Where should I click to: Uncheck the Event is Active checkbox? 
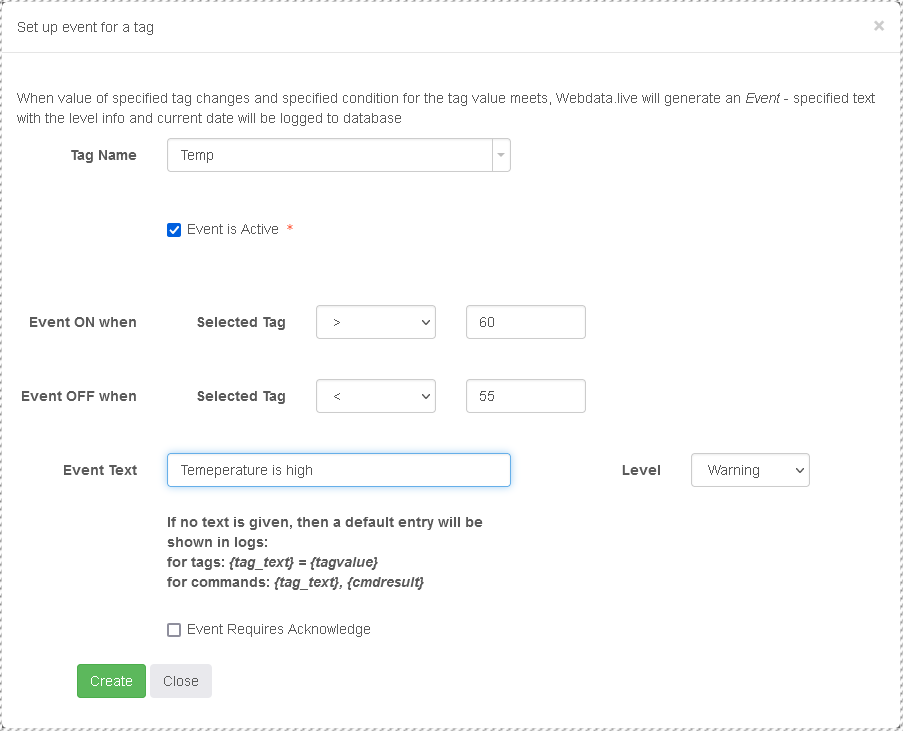pos(174,230)
